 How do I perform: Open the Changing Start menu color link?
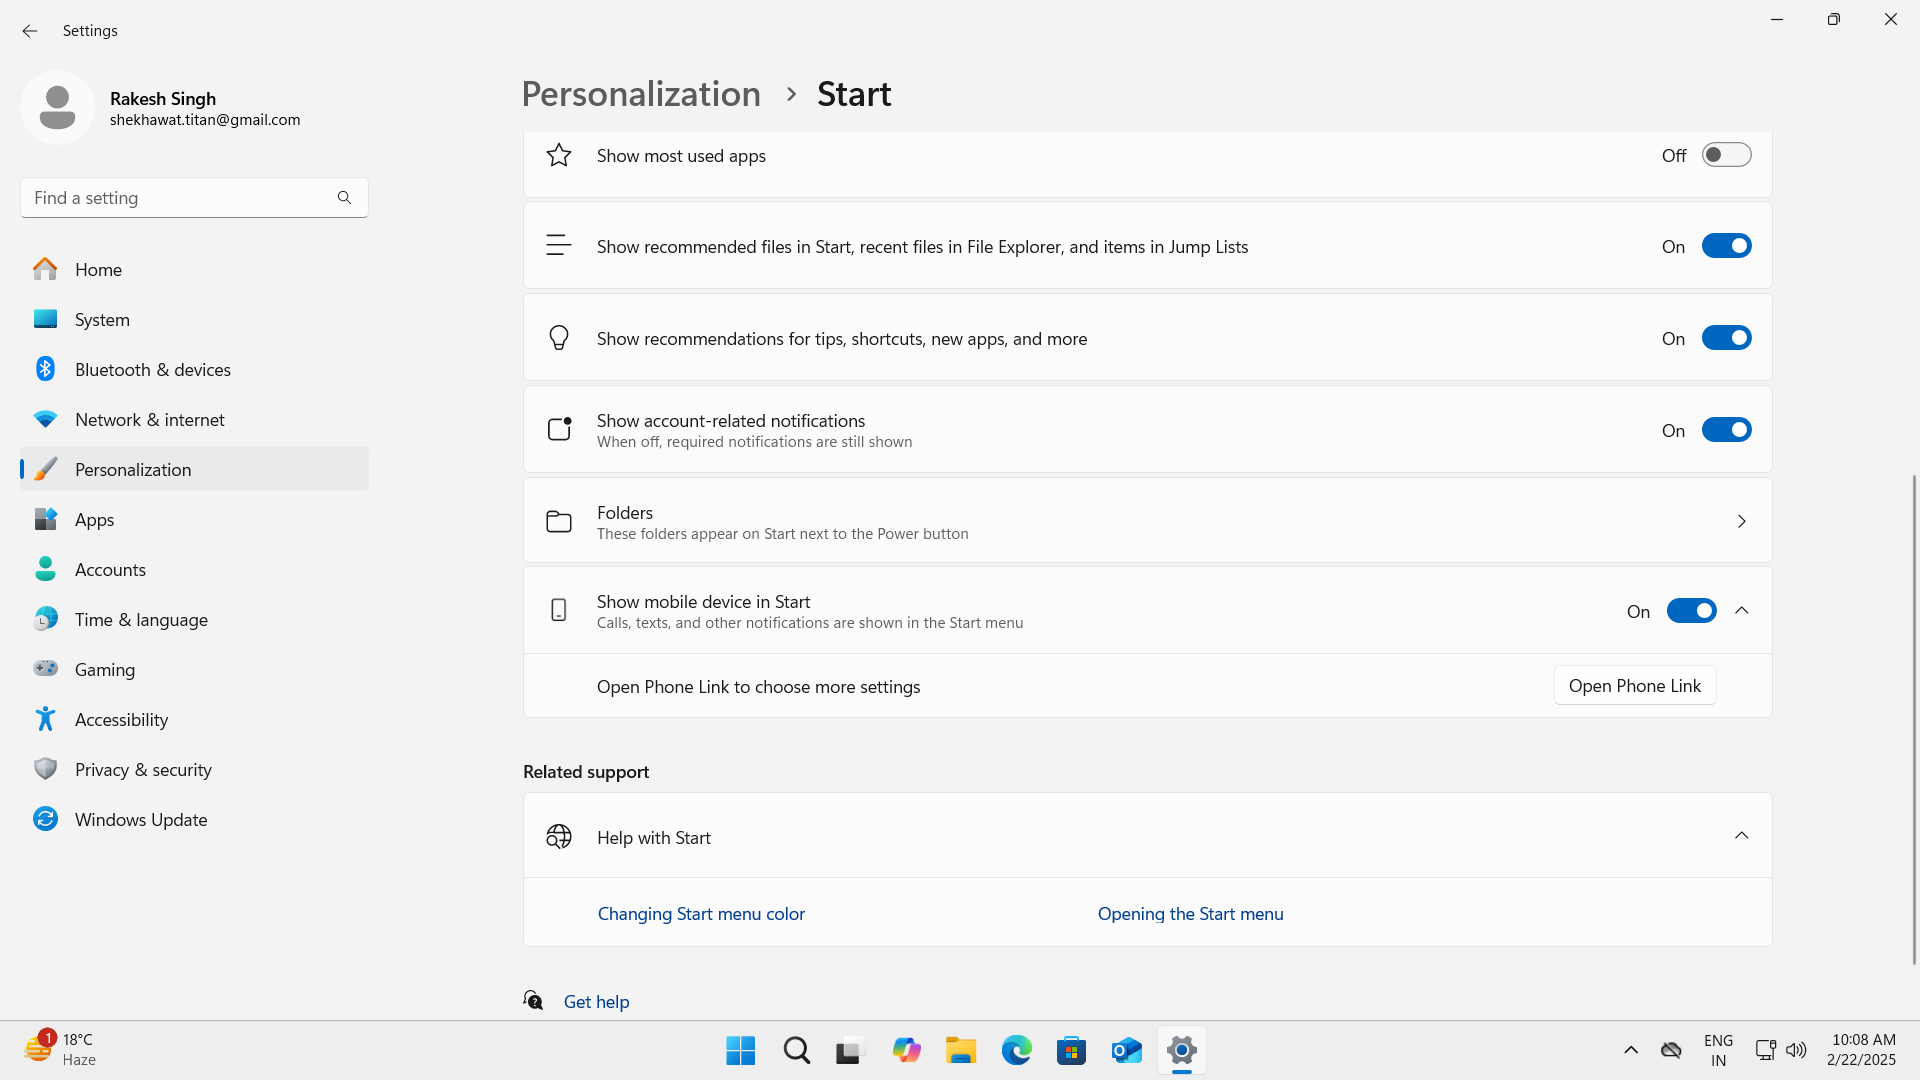tap(701, 914)
